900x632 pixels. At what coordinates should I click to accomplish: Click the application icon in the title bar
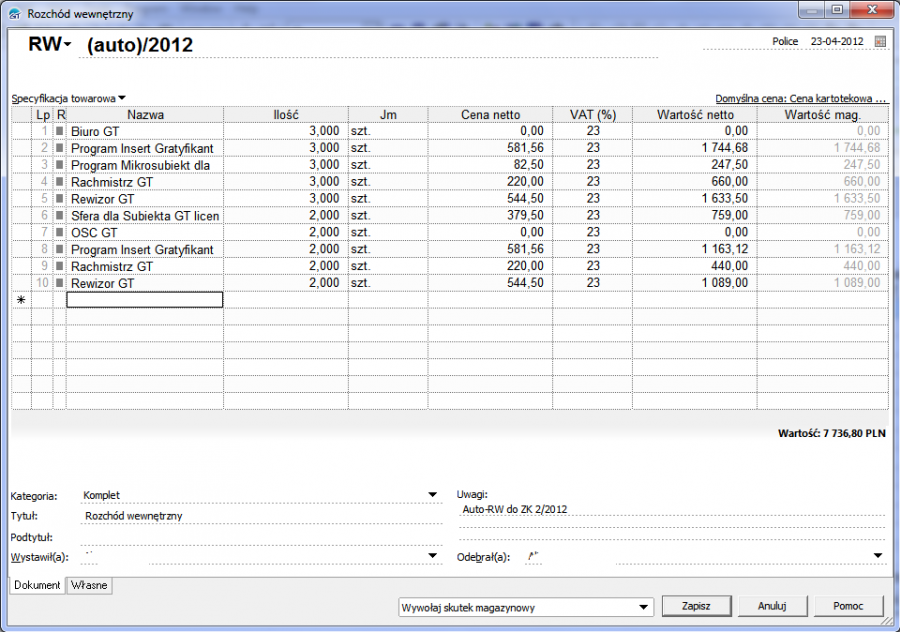coord(15,13)
